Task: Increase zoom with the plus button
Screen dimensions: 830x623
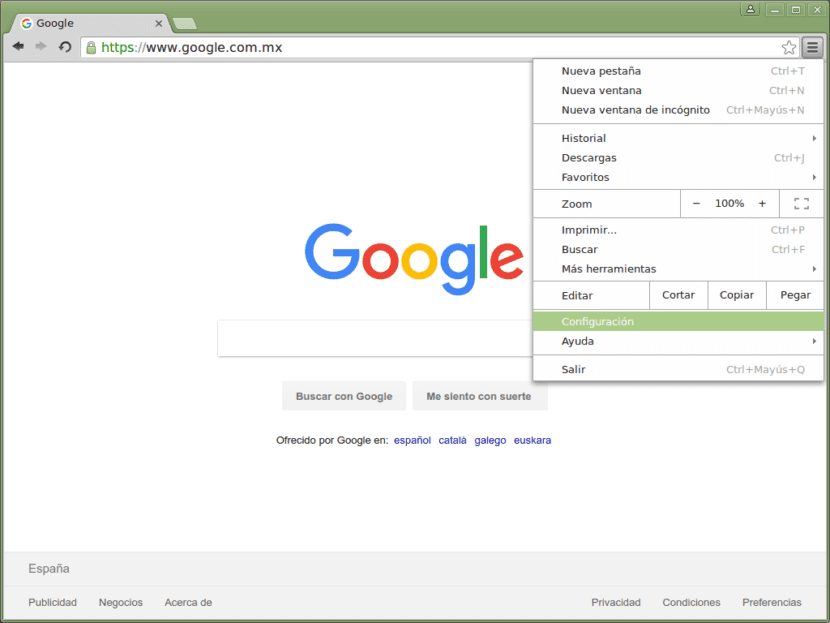Action: 763,203
